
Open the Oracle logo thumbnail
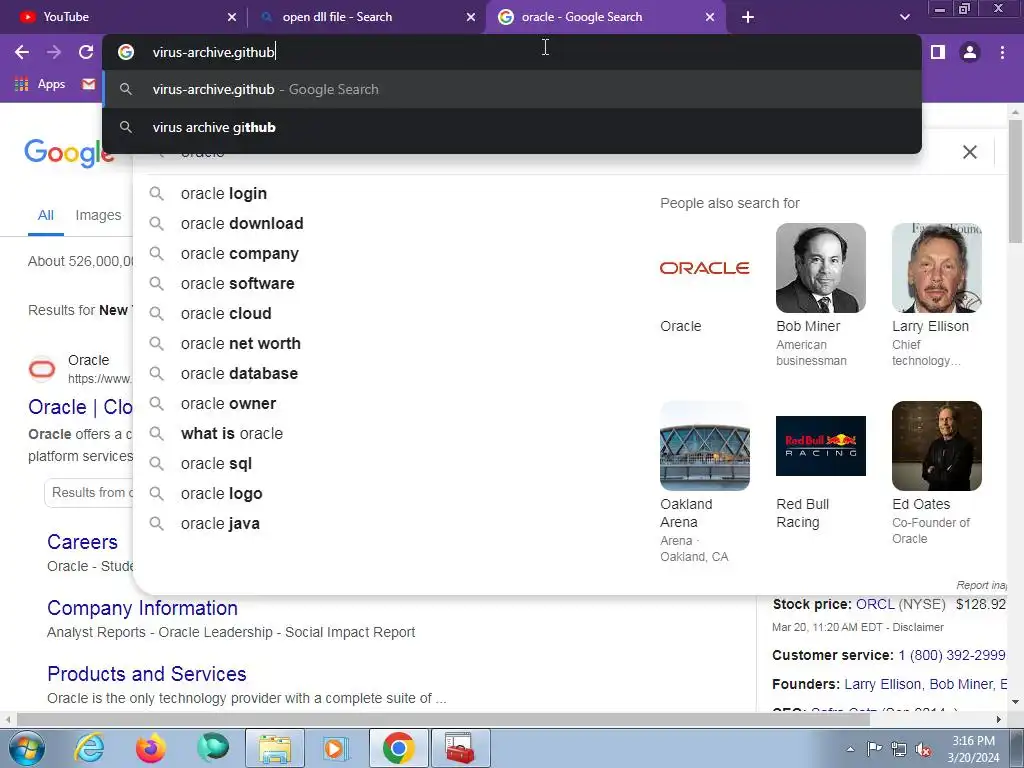(x=705, y=268)
